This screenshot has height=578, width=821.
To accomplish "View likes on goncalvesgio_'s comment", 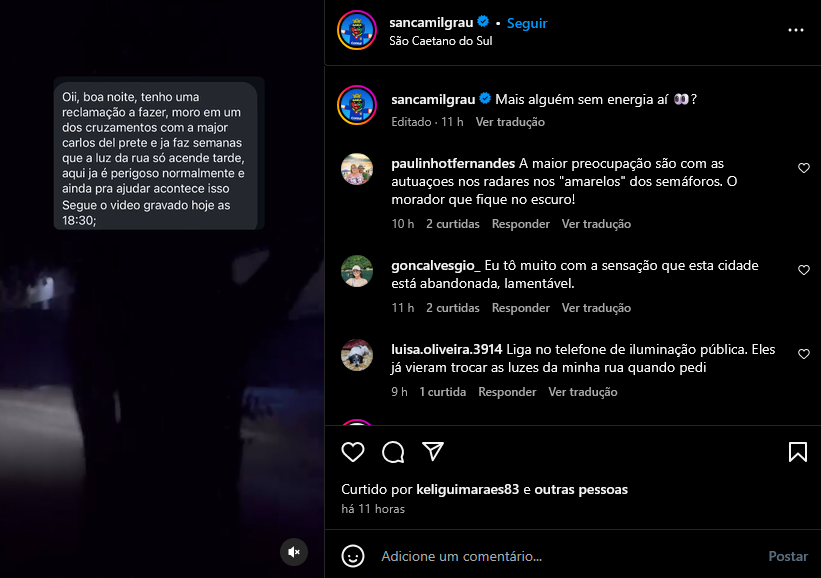I will pyautogui.click(x=452, y=308).
